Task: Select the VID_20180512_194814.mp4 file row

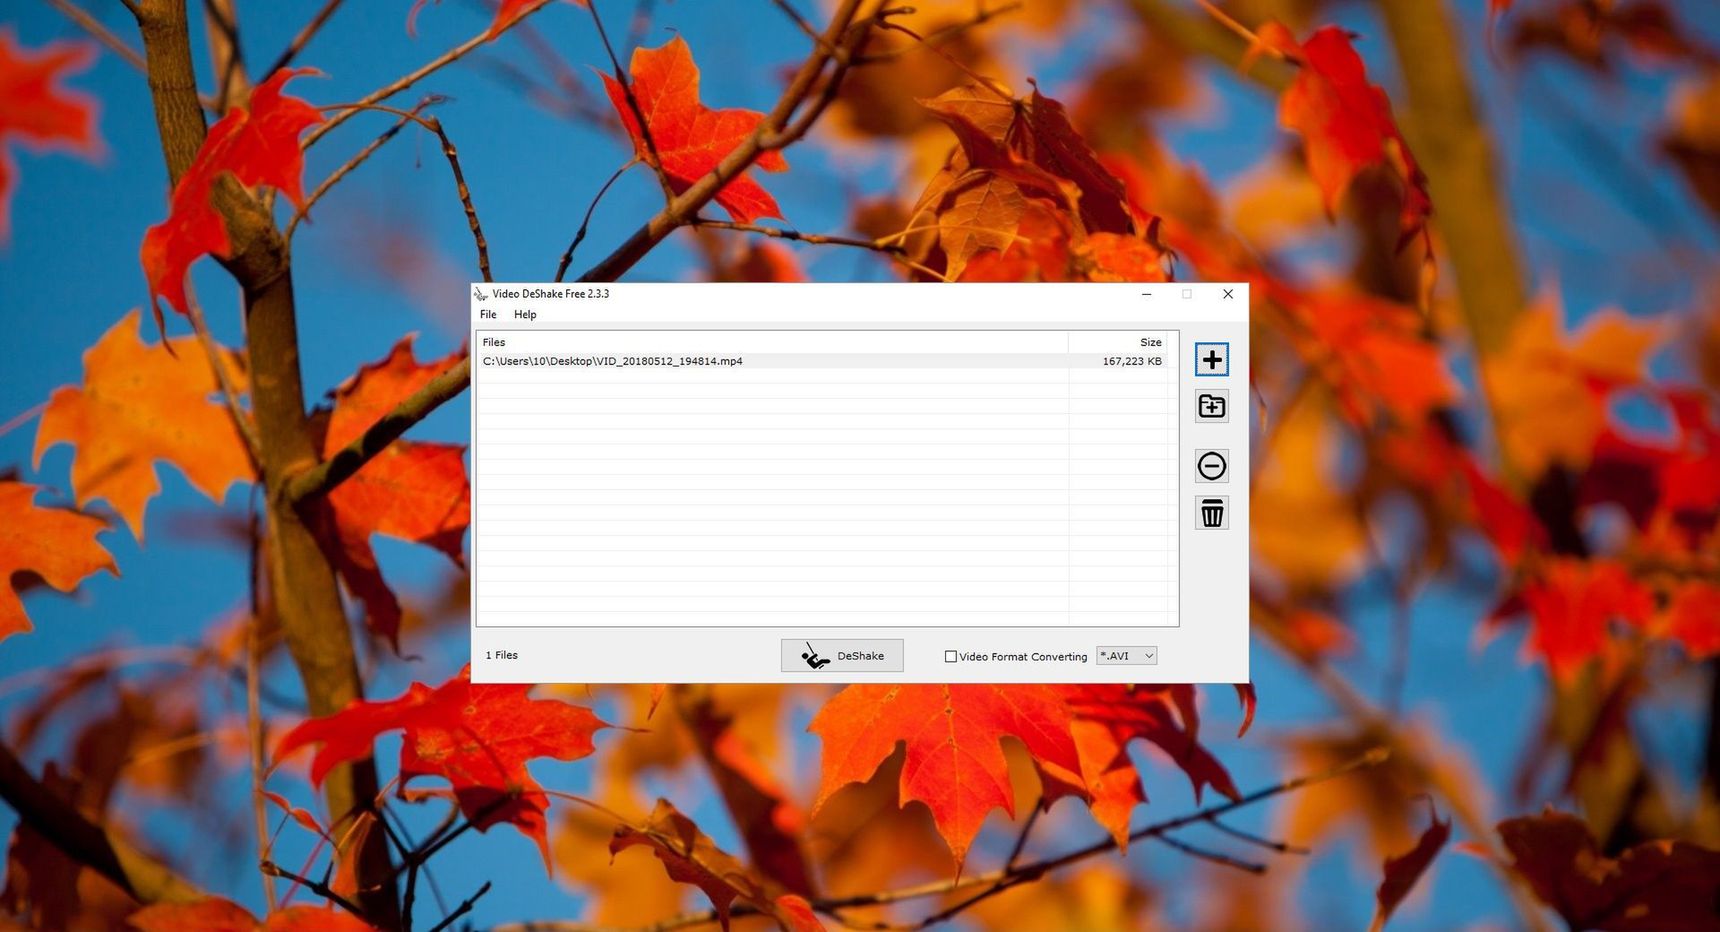Action: tap(822, 361)
